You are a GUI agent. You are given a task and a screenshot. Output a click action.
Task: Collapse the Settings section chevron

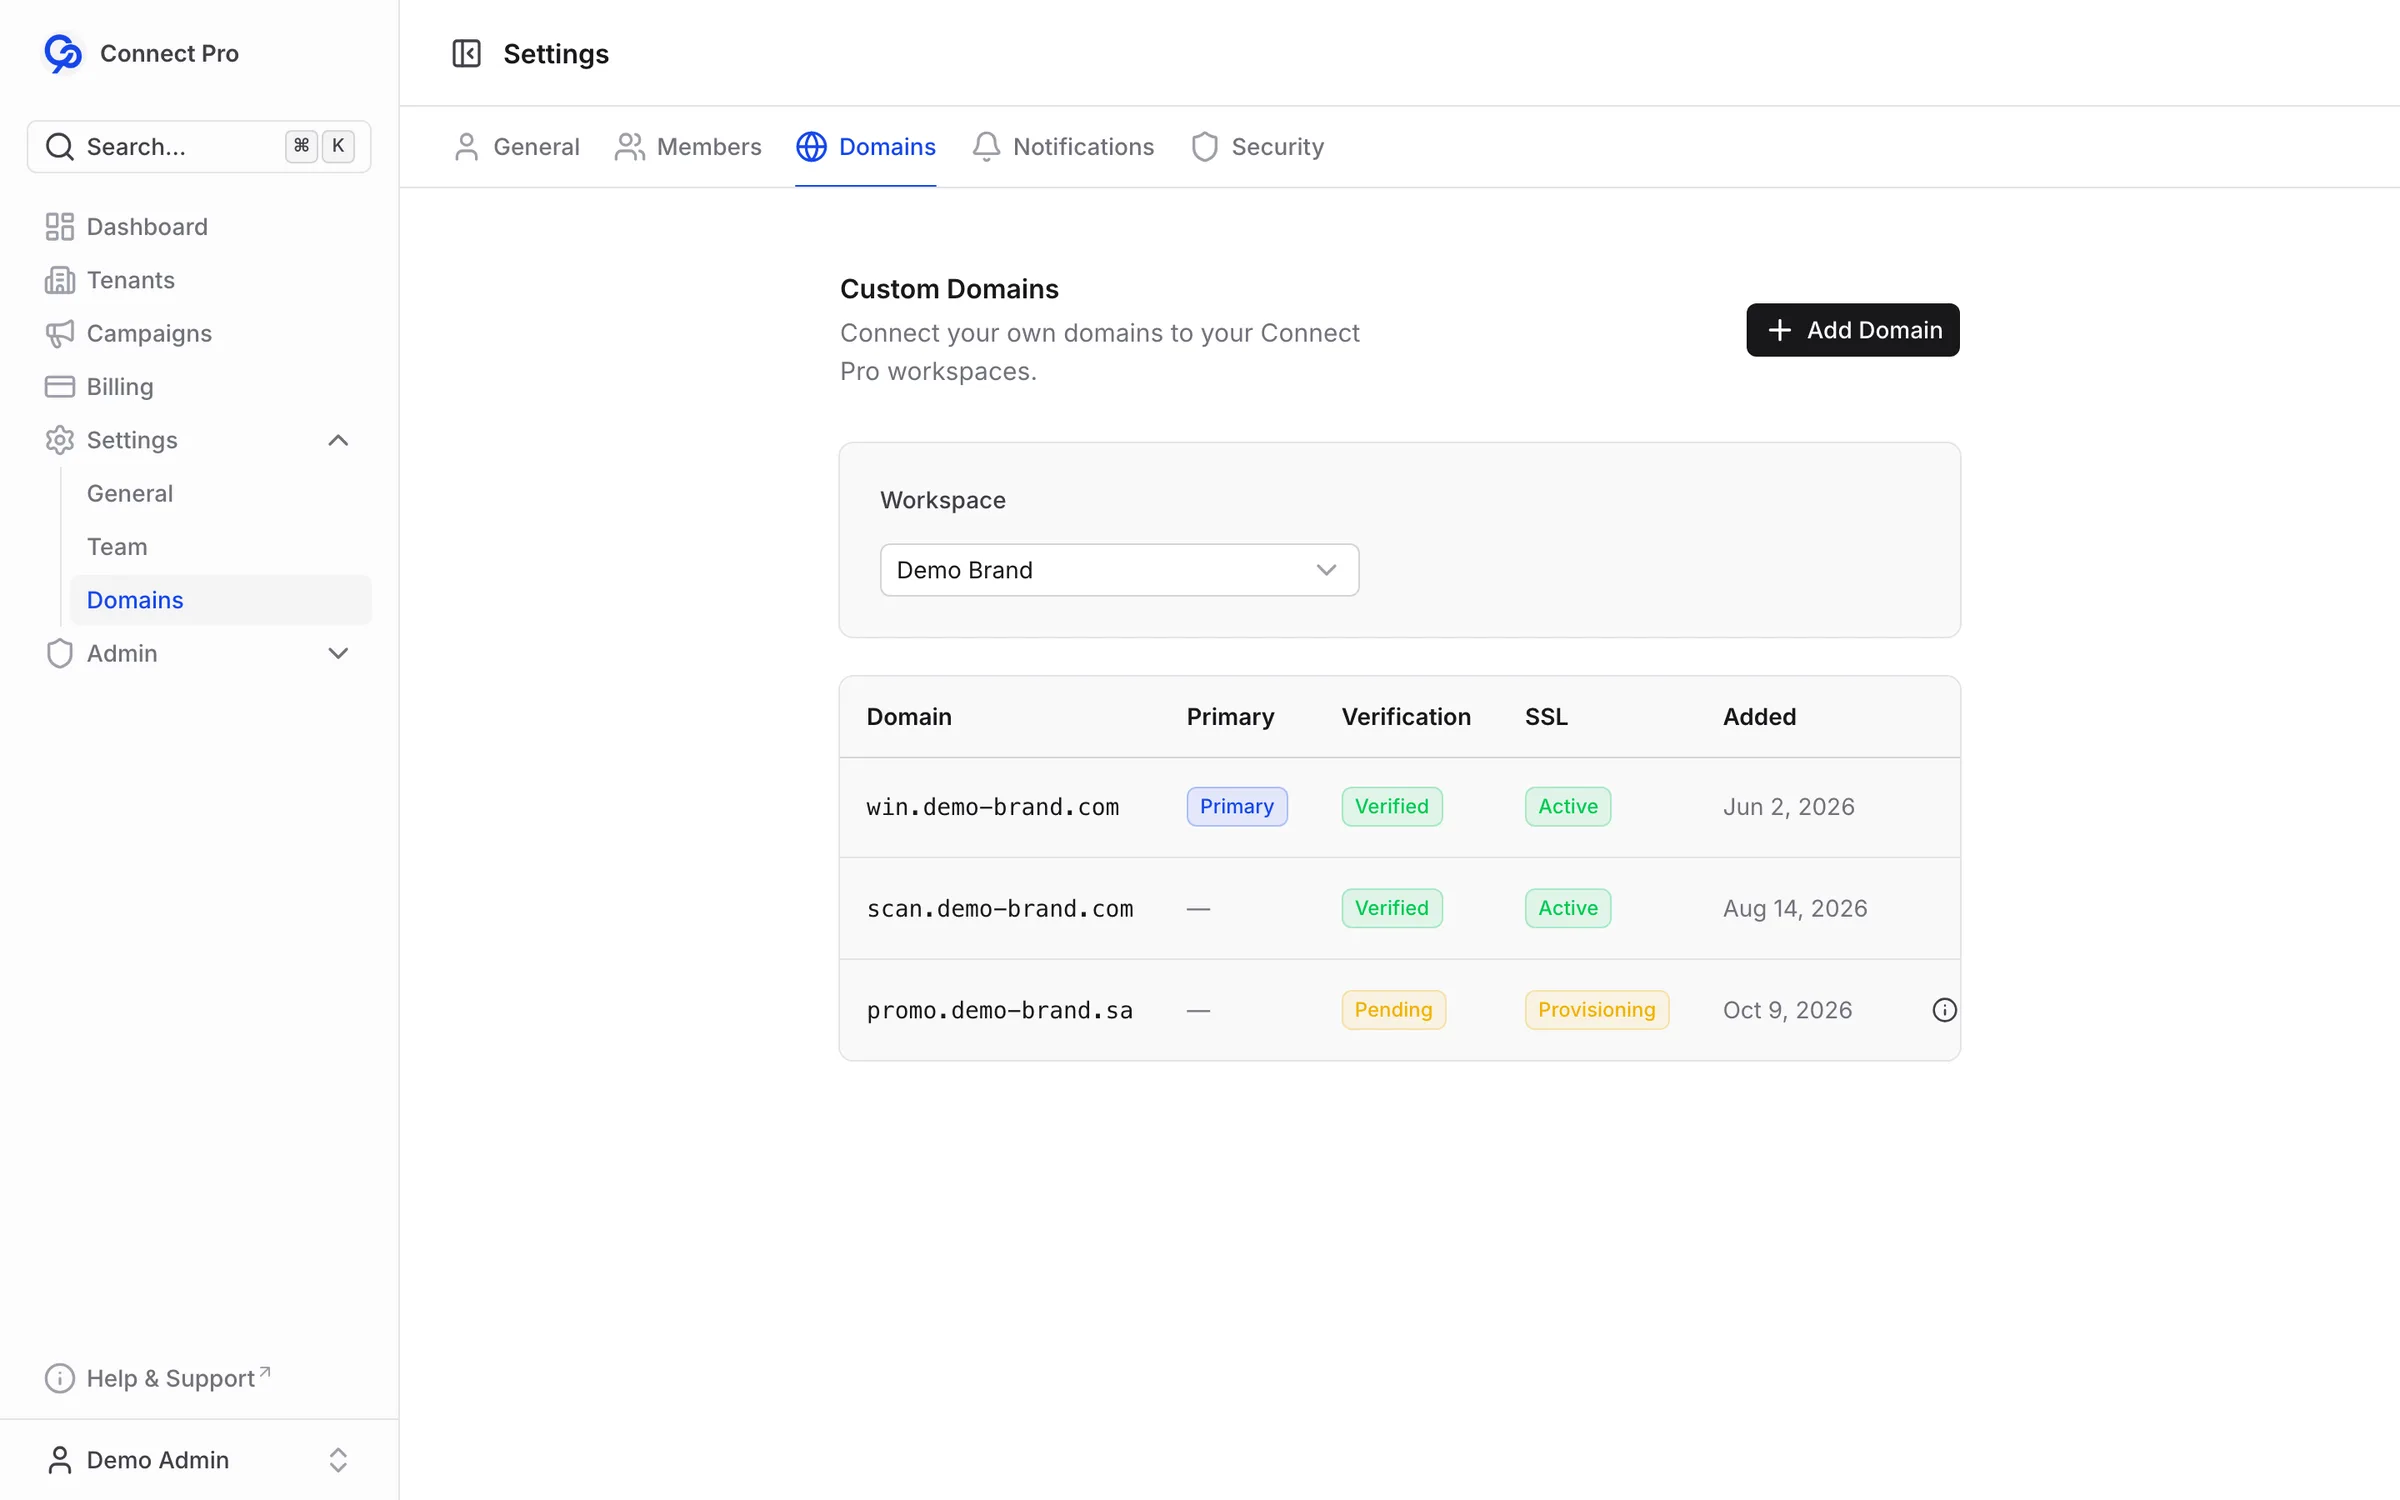[338, 440]
